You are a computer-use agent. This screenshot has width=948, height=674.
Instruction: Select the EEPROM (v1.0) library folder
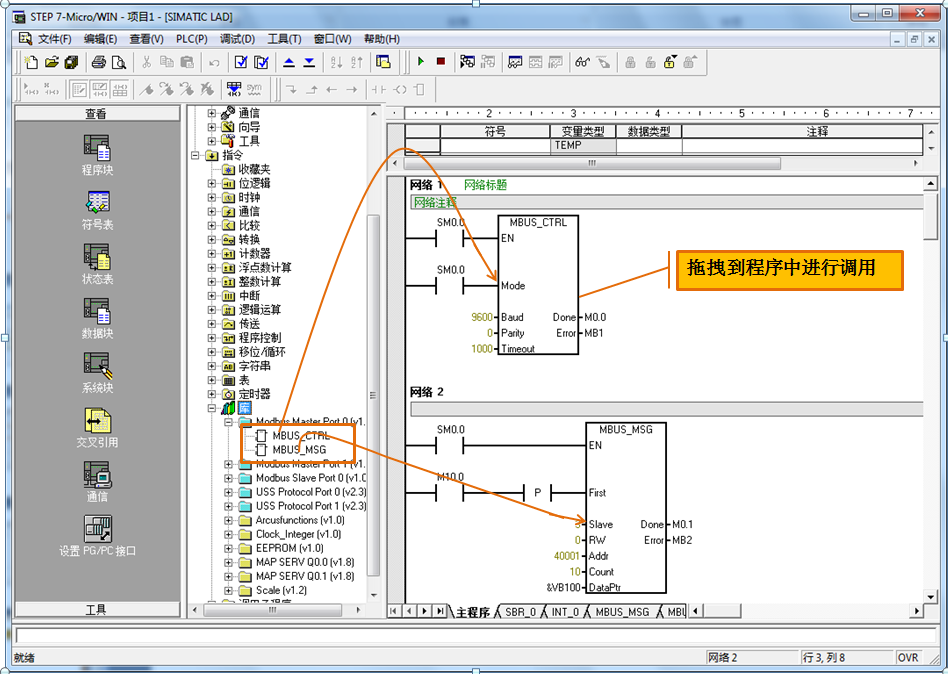pyautogui.click(x=289, y=548)
